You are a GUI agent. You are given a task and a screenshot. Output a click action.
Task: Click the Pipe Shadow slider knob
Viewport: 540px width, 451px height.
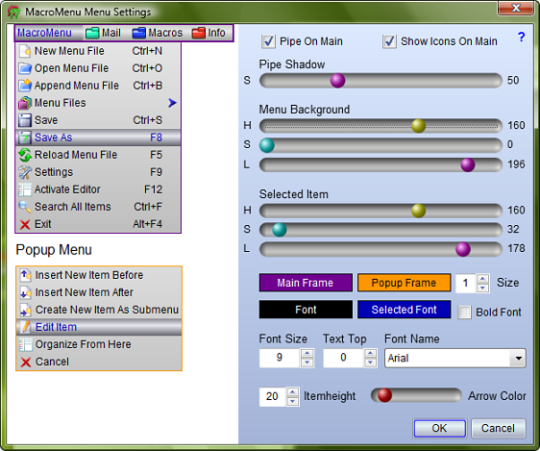(x=338, y=81)
